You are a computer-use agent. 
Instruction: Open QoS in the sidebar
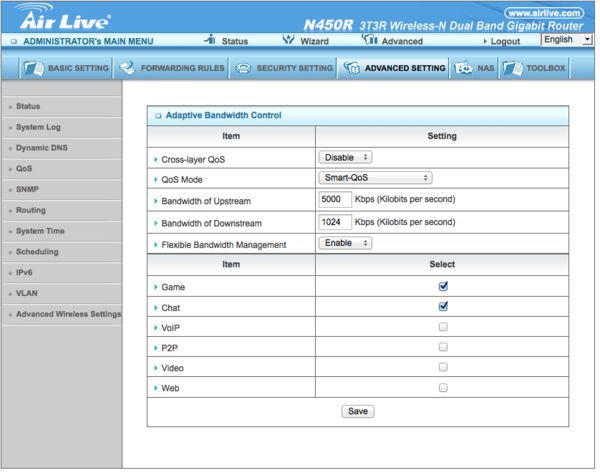point(24,169)
